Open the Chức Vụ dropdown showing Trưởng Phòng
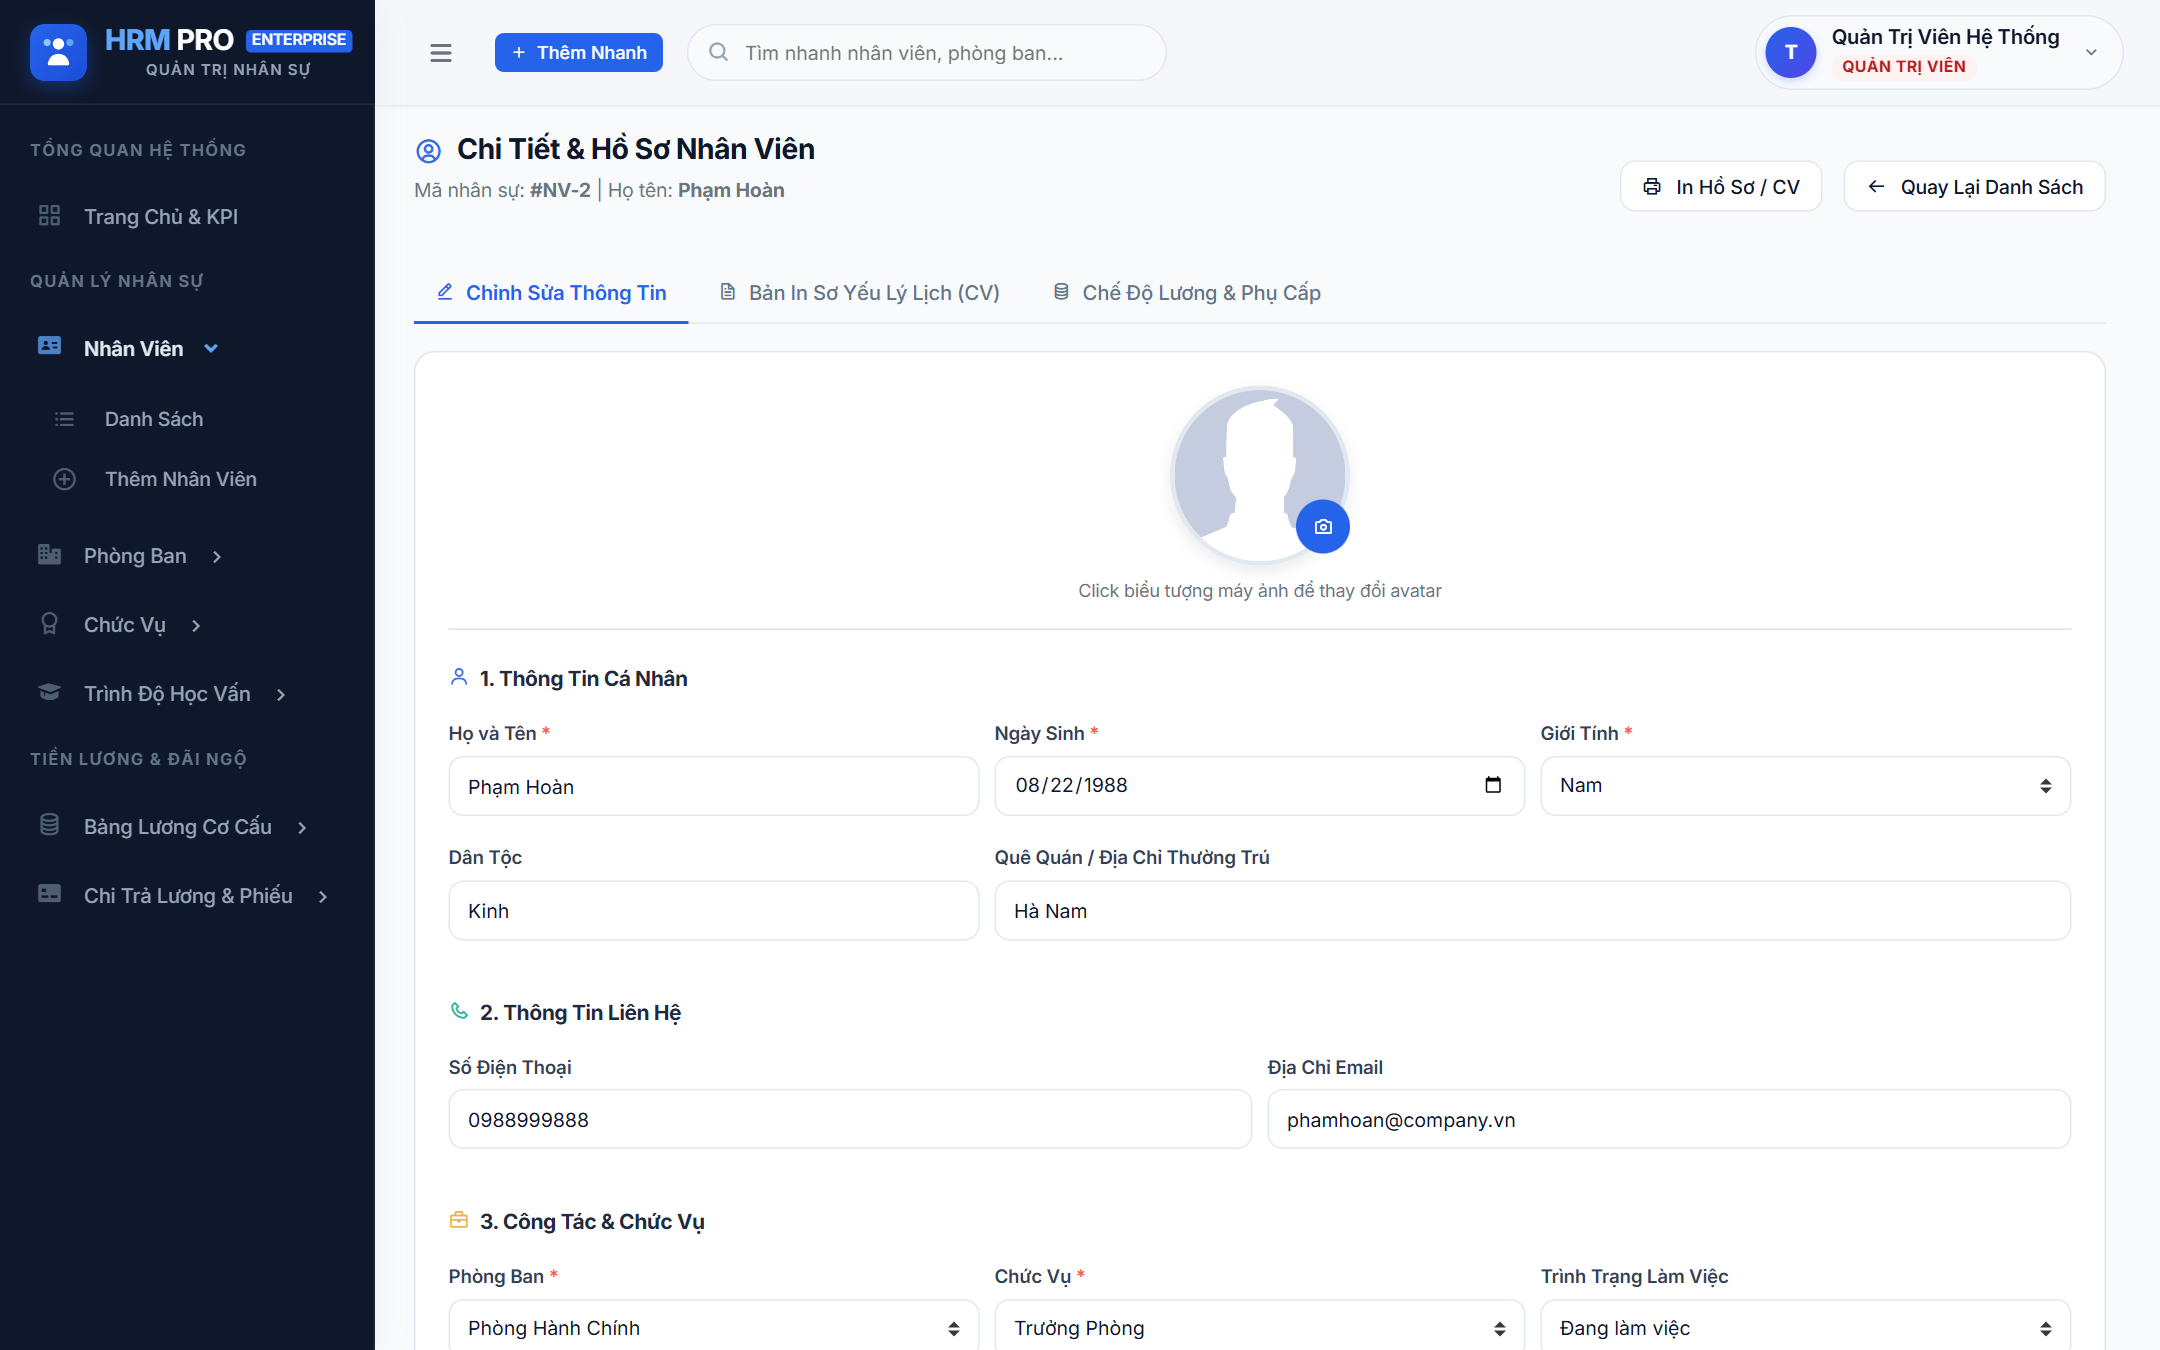Screen dimensions: 2160x1350 1259,1326
